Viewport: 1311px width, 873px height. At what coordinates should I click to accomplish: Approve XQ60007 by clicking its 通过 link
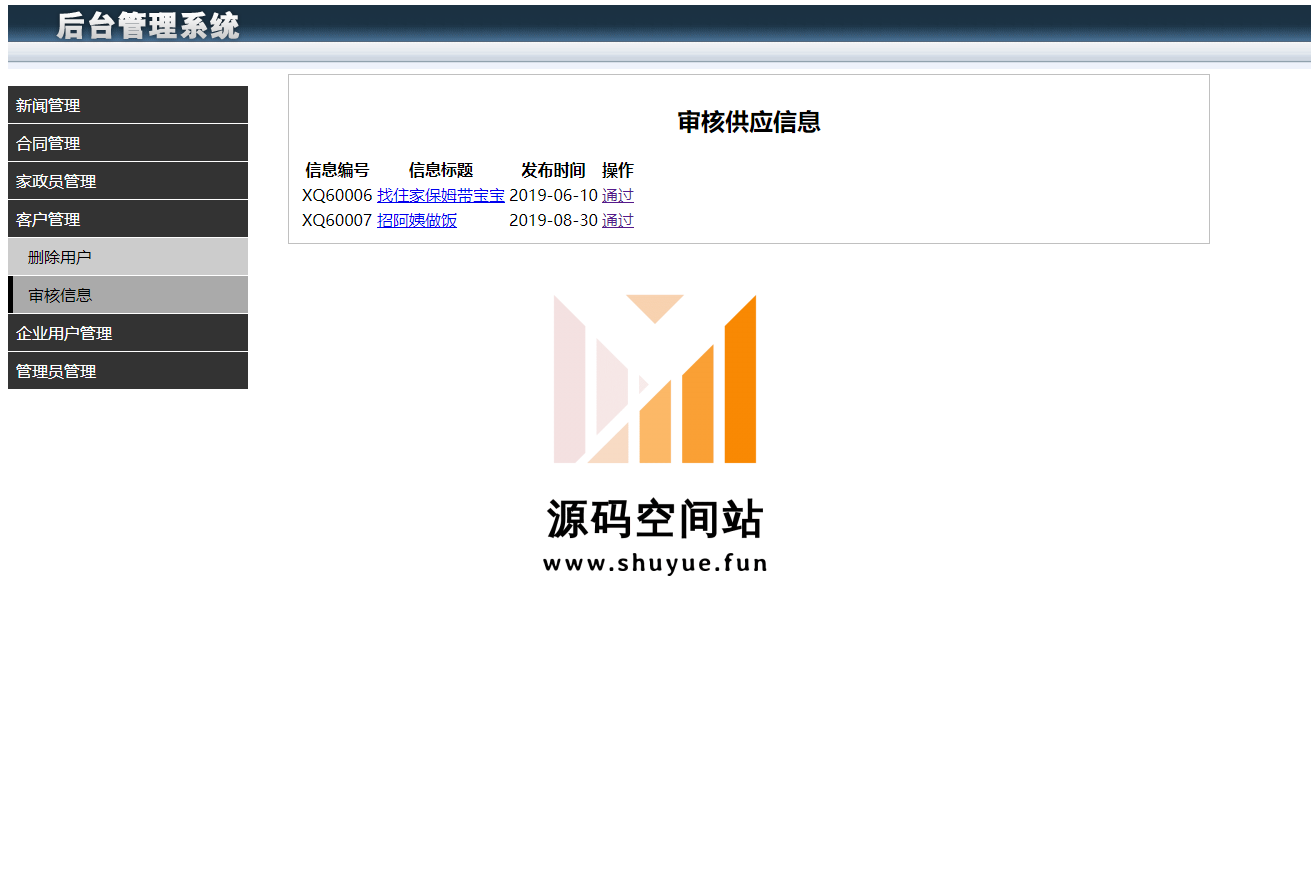tap(617, 220)
